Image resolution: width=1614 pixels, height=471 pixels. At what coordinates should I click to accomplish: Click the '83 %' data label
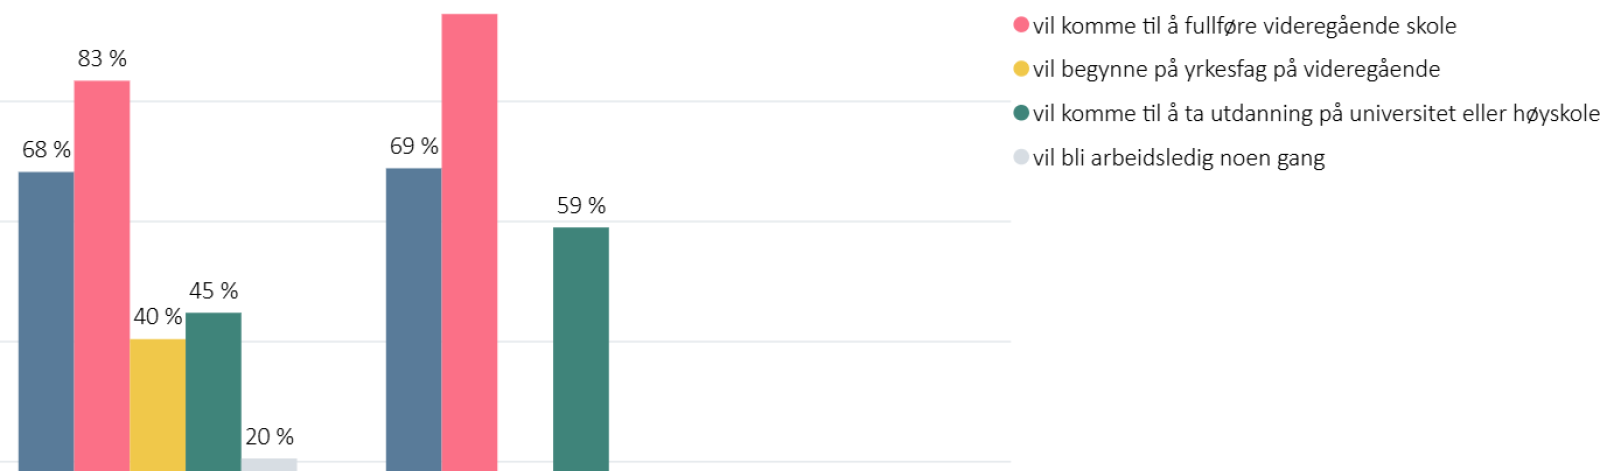click(x=102, y=59)
